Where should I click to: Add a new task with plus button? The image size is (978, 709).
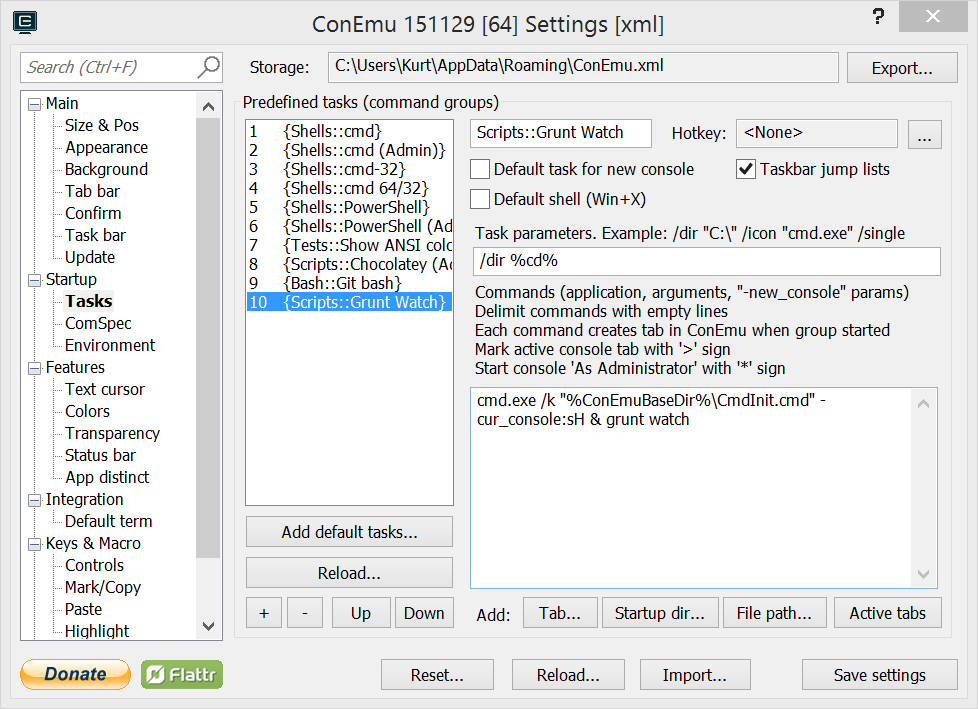pos(264,613)
